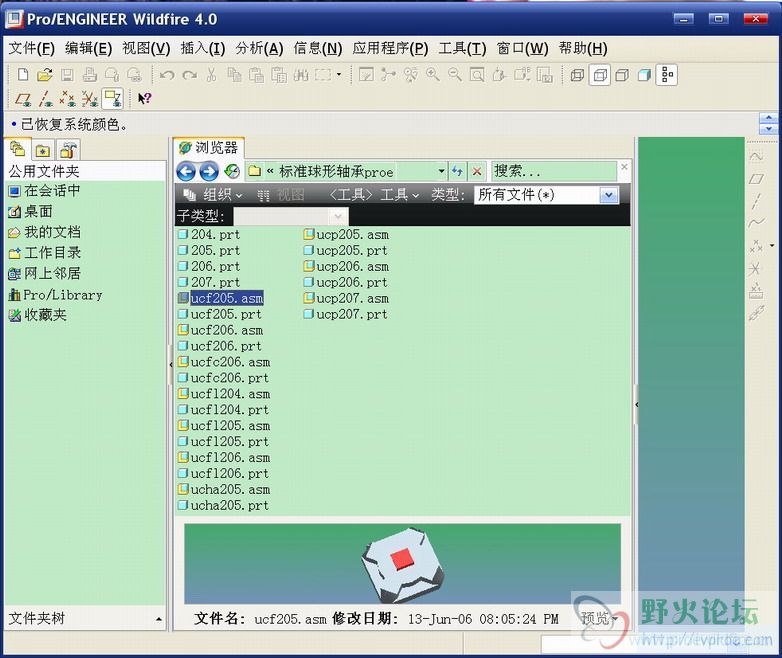Viewport: 782px width, 658px height.
Task: Open the 预览 dropdown
Action: (599, 619)
